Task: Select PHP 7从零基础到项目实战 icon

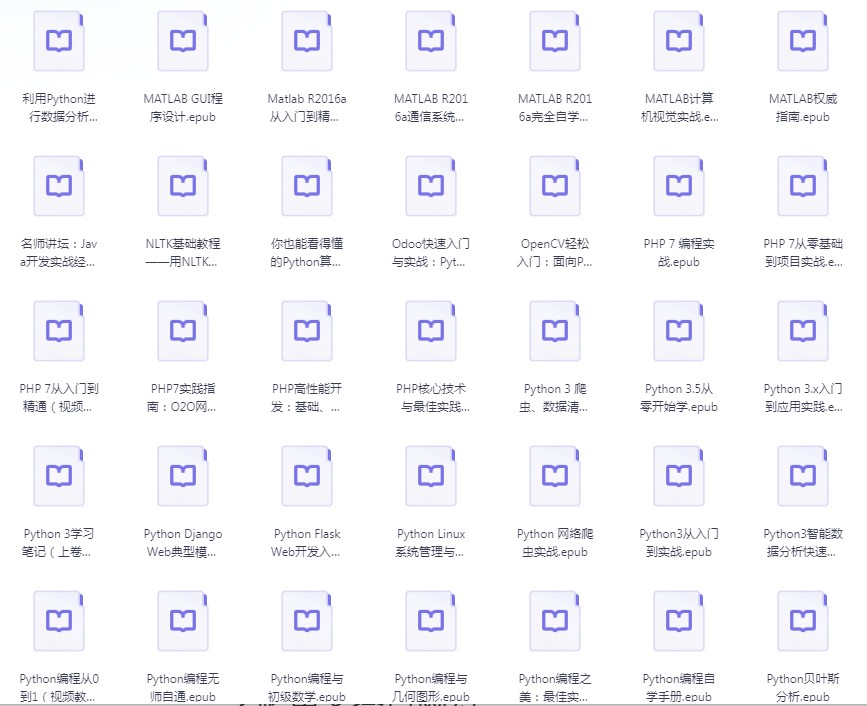Action: click(803, 186)
